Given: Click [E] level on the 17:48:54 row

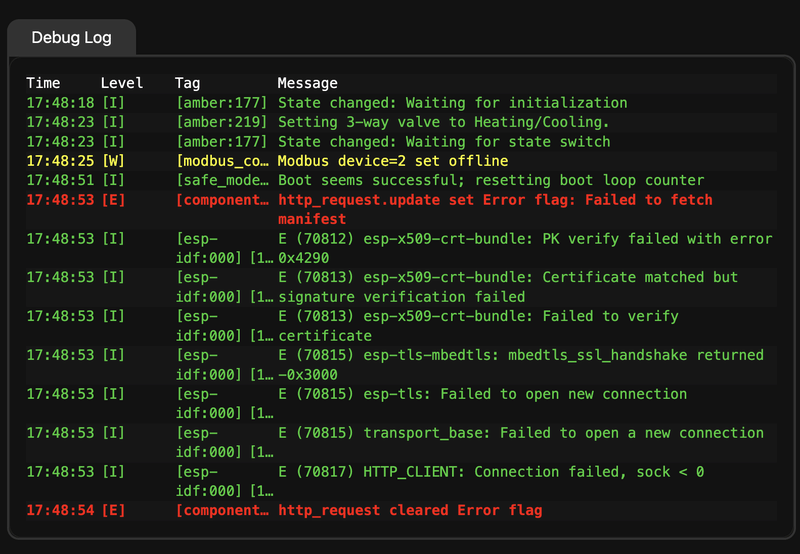Looking at the screenshot, I should coord(113,510).
